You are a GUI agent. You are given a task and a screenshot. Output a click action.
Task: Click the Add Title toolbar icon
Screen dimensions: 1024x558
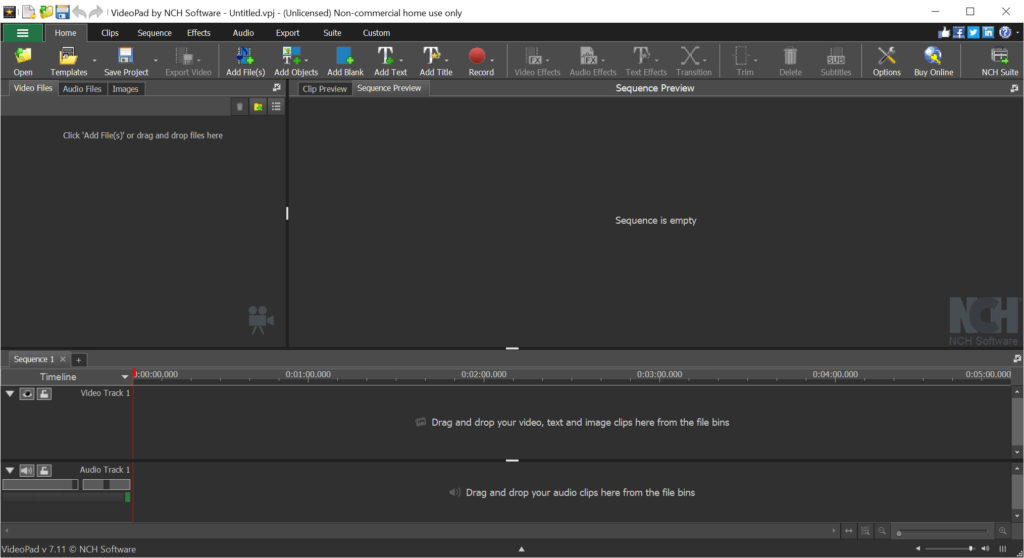(x=436, y=61)
